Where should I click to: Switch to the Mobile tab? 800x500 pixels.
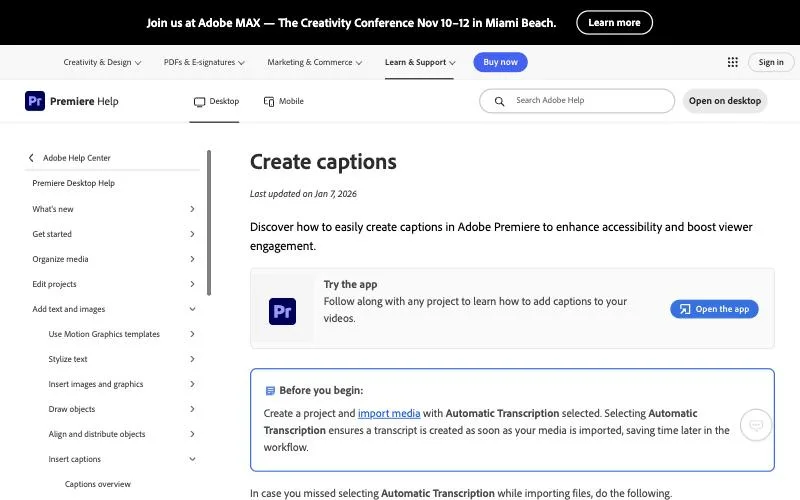pos(284,102)
